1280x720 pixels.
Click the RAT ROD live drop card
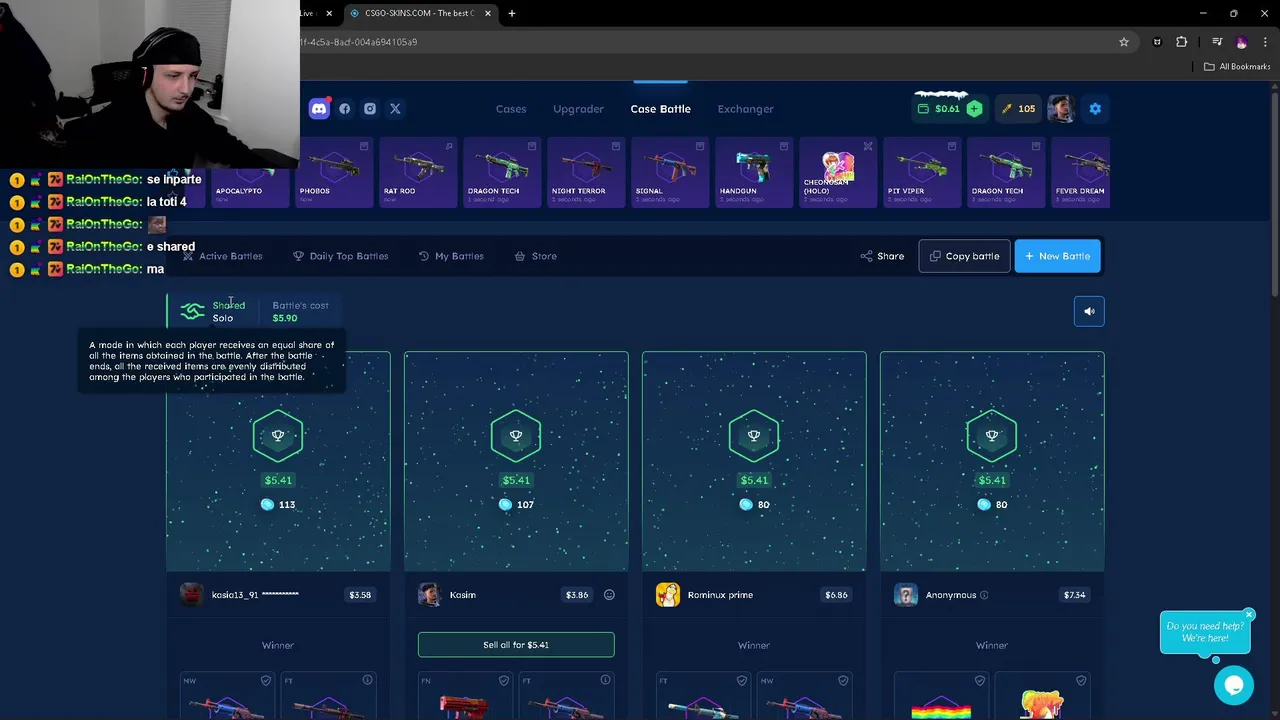pyautogui.click(x=417, y=173)
